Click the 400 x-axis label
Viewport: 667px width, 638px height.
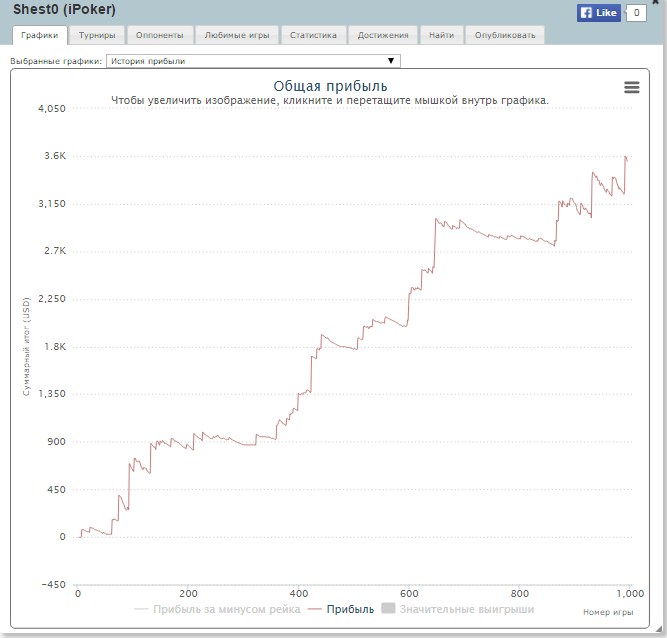pos(299,594)
